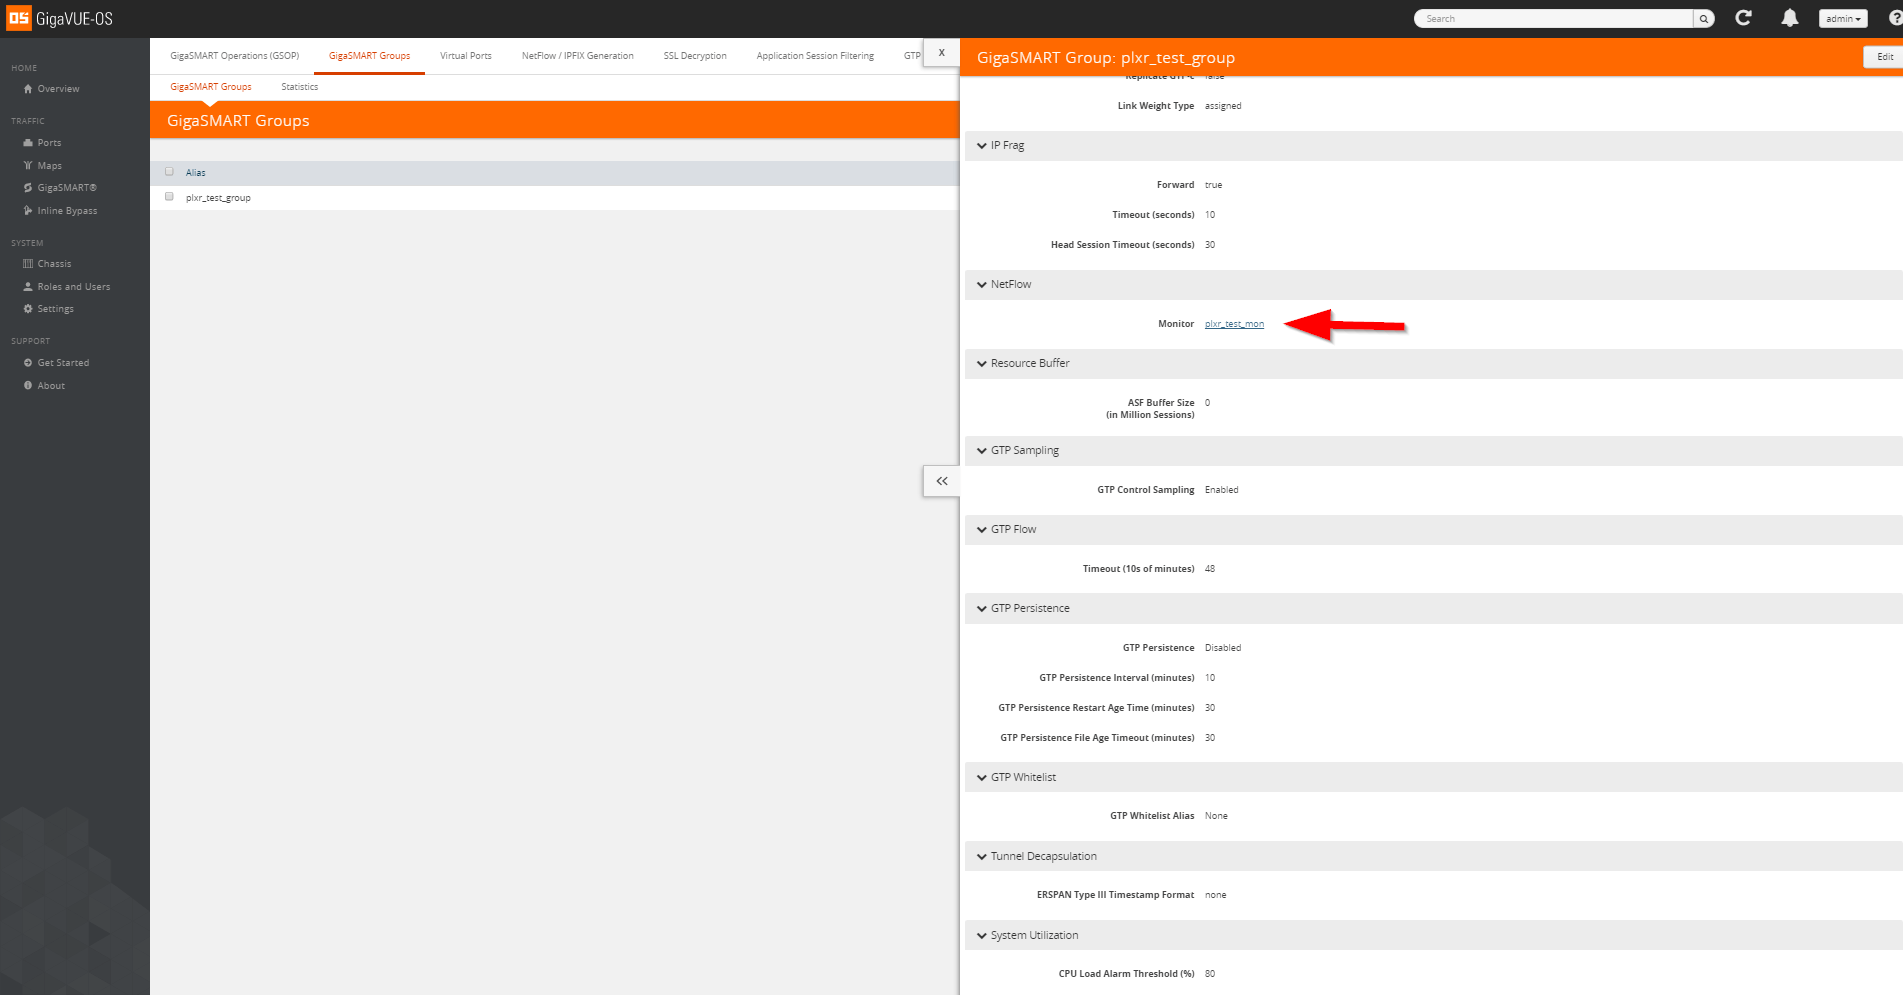Click the search magnifier icon
Viewport: 1903px width, 995px height.
tap(1704, 19)
